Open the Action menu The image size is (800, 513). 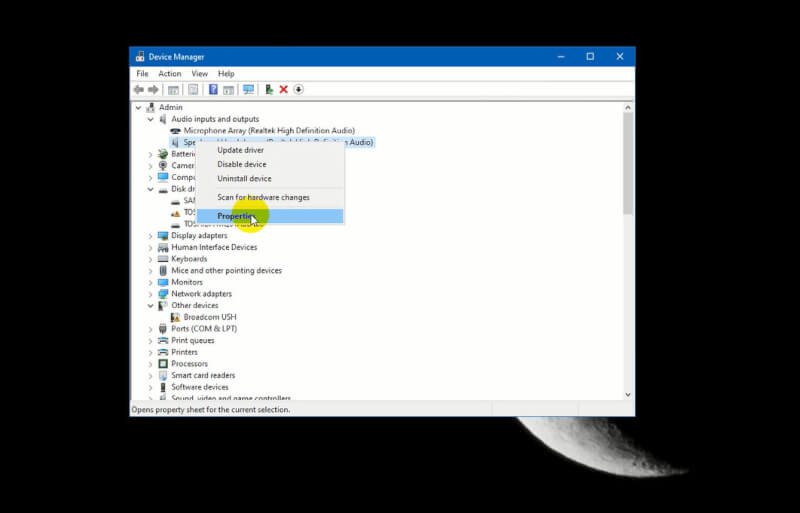[169, 74]
